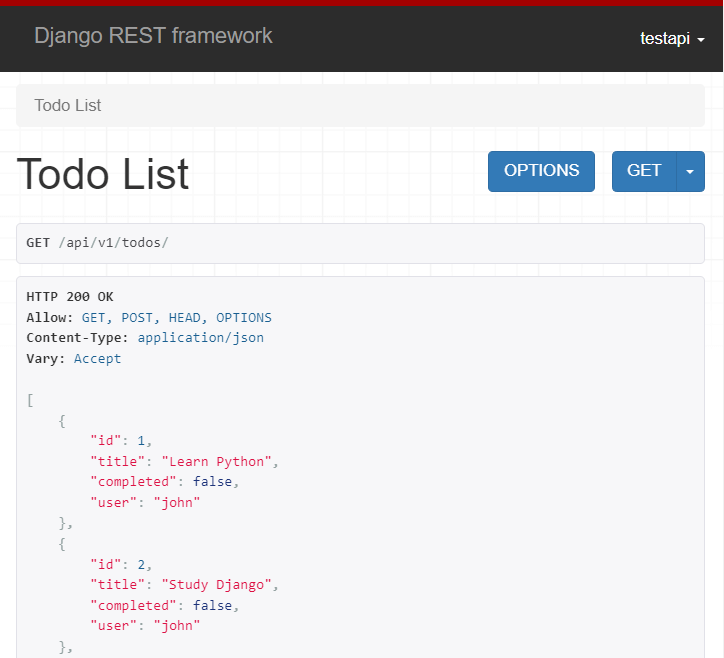Click the Allow header methods list
The width and height of the screenshot is (724, 658).
(176, 317)
